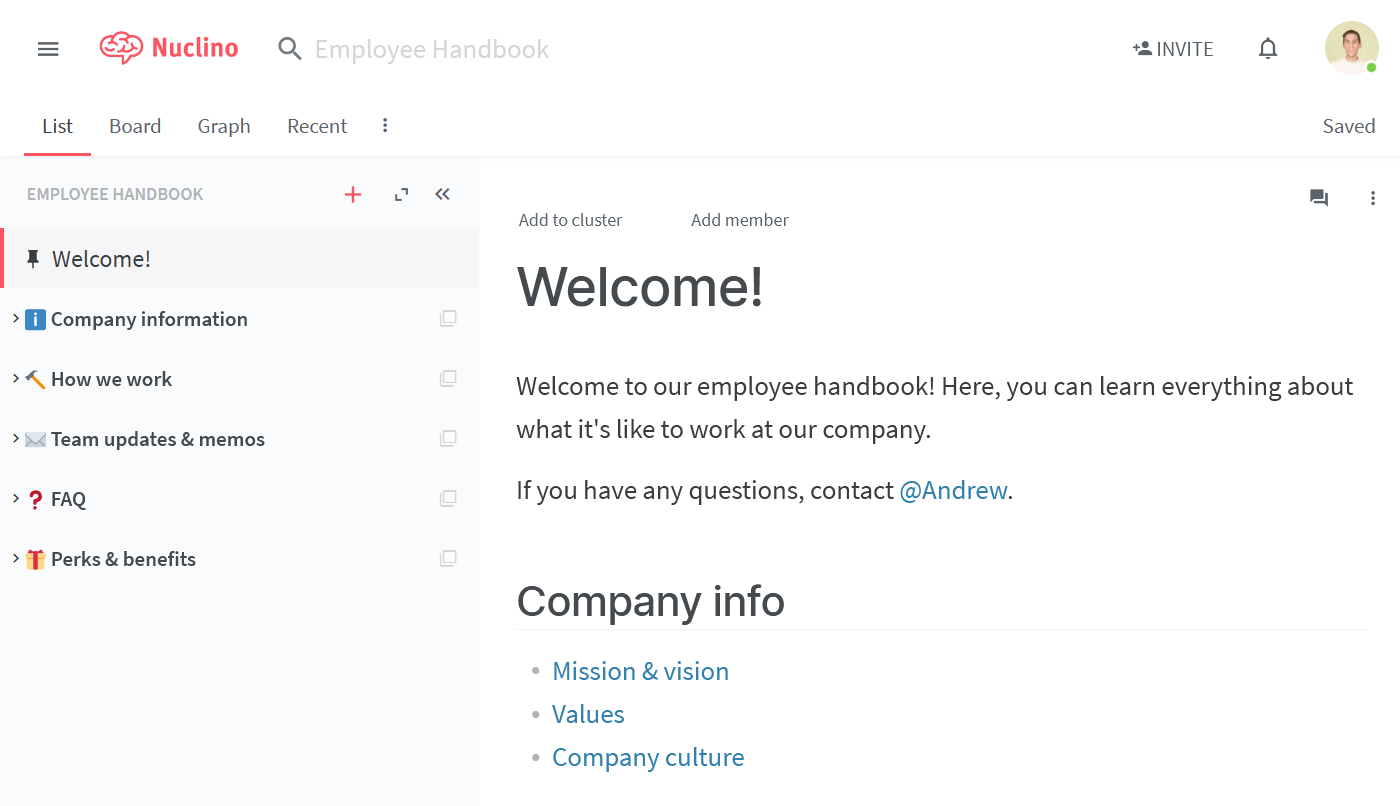Click the pin icon beside Welcome!
Viewport: 1400px width, 806px height.
[x=33, y=259]
